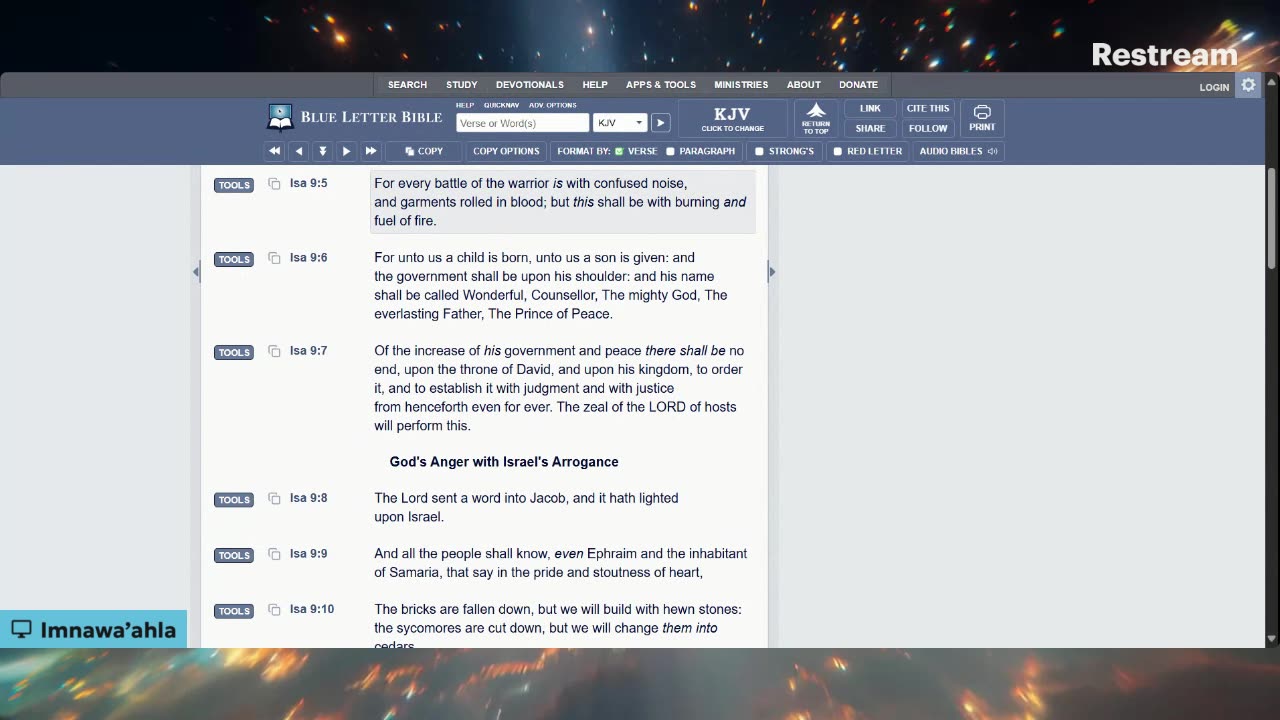Click the Share button
Screen dimensions: 1280x720
coord(870,128)
